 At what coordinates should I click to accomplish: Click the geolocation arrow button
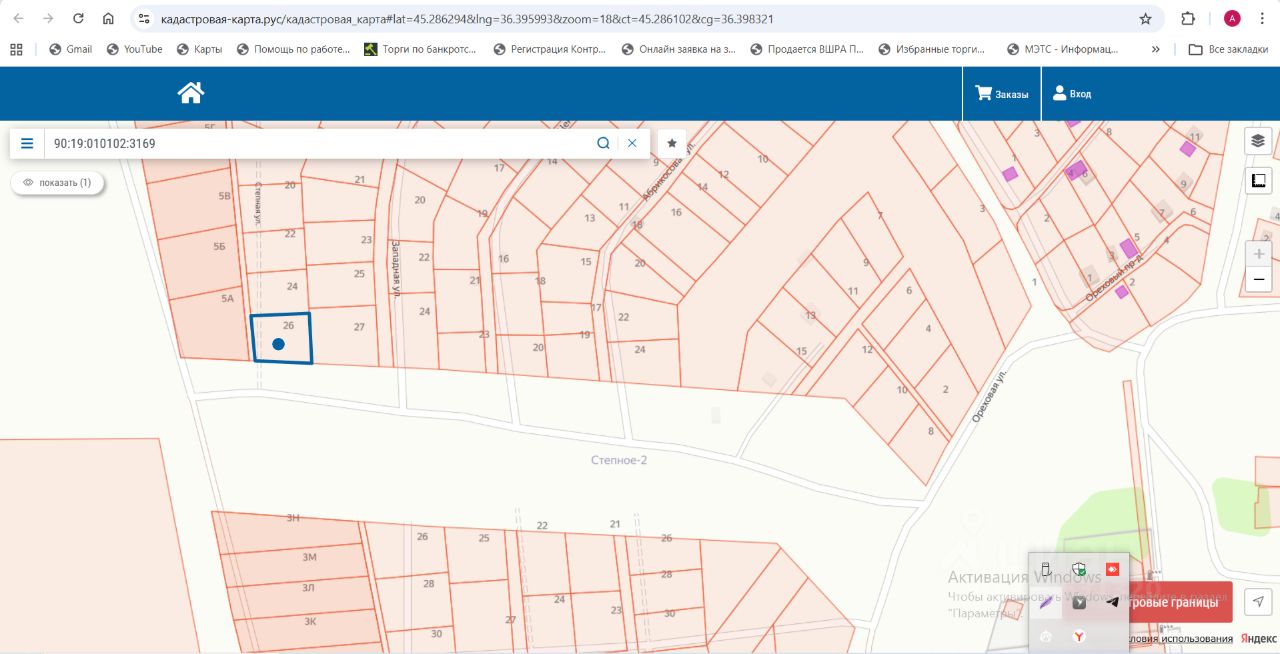(x=1259, y=601)
